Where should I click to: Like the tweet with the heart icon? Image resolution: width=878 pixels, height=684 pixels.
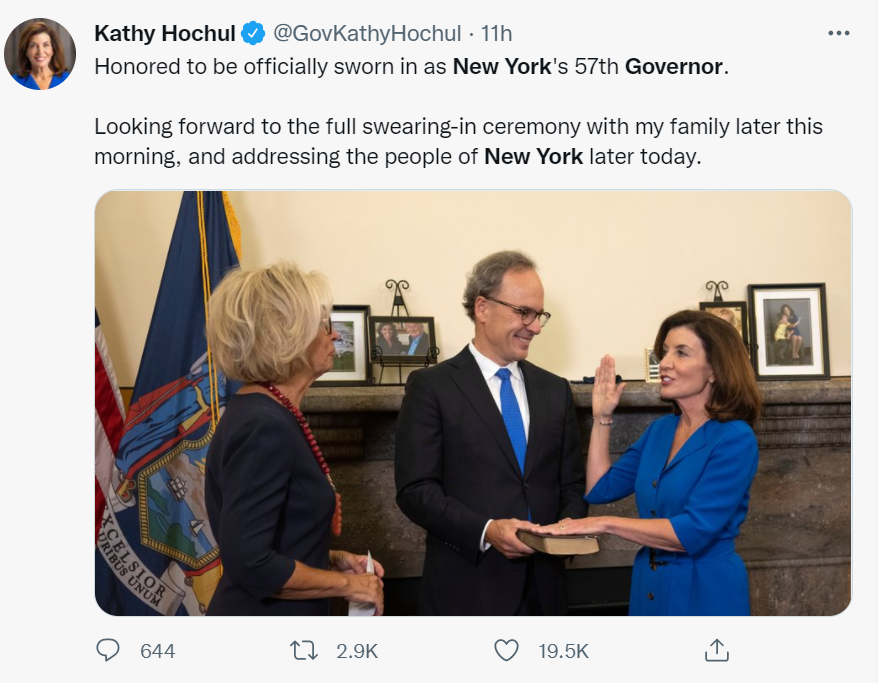coord(506,651)
